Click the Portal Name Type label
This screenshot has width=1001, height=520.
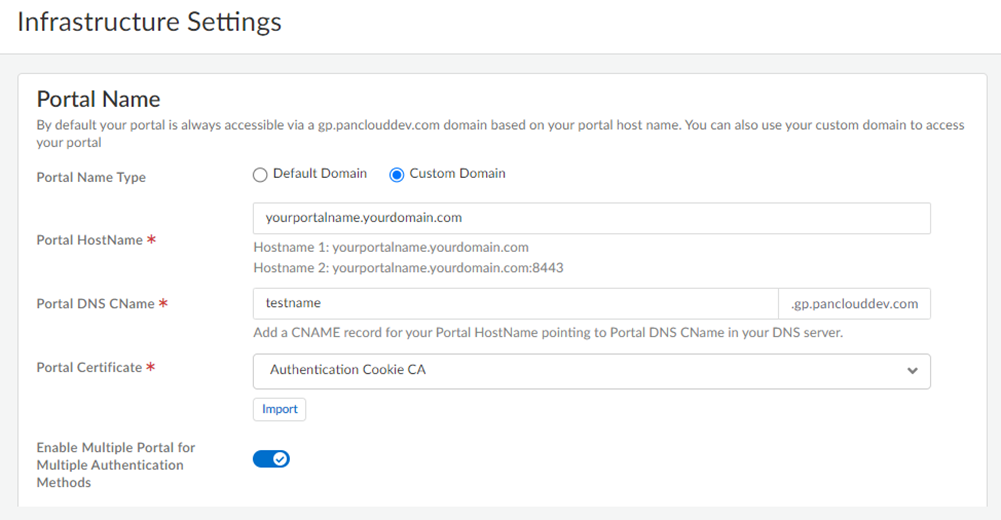coord(91,178)
